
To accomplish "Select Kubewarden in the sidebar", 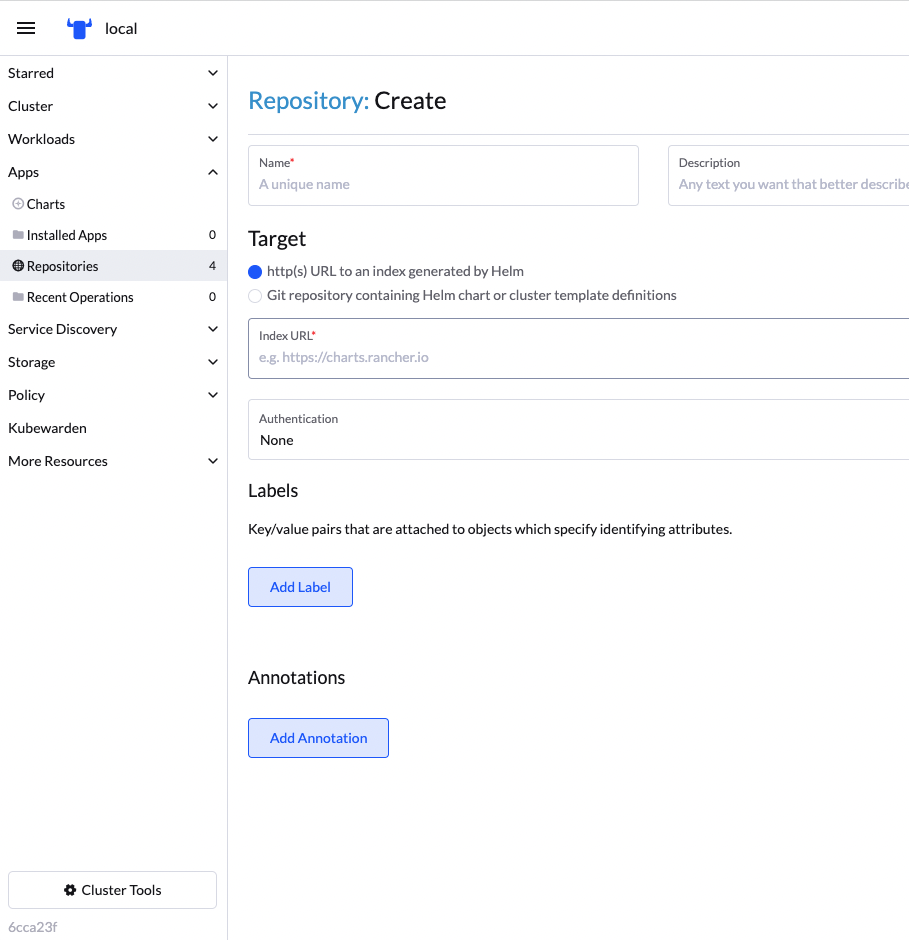I will point(47,428).
